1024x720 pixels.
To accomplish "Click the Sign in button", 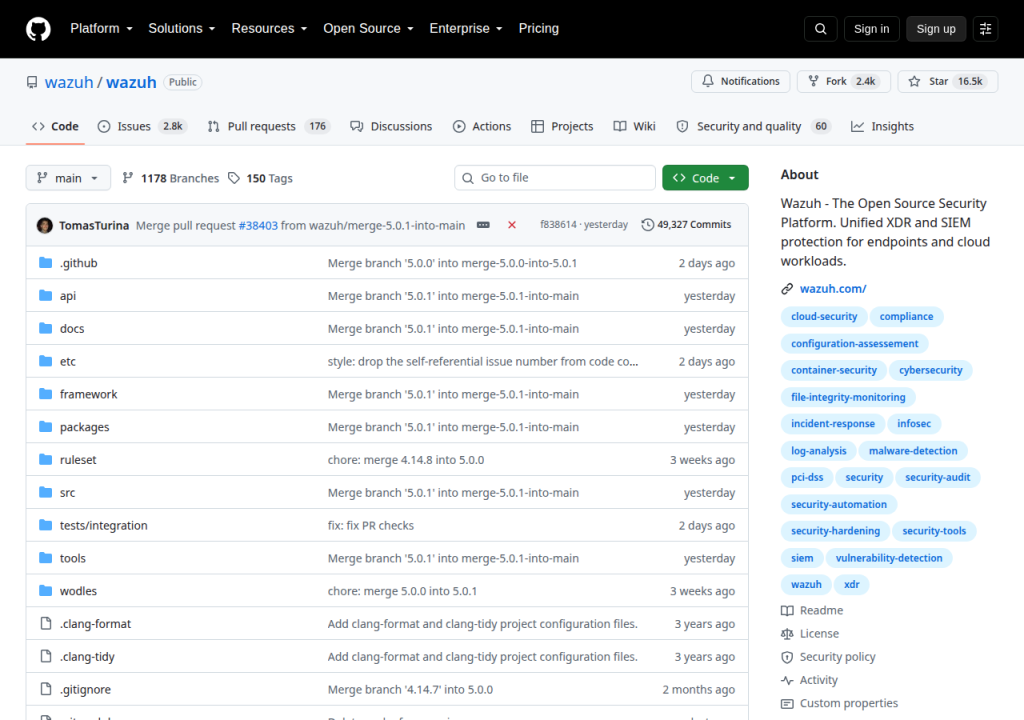I will 871,29.
